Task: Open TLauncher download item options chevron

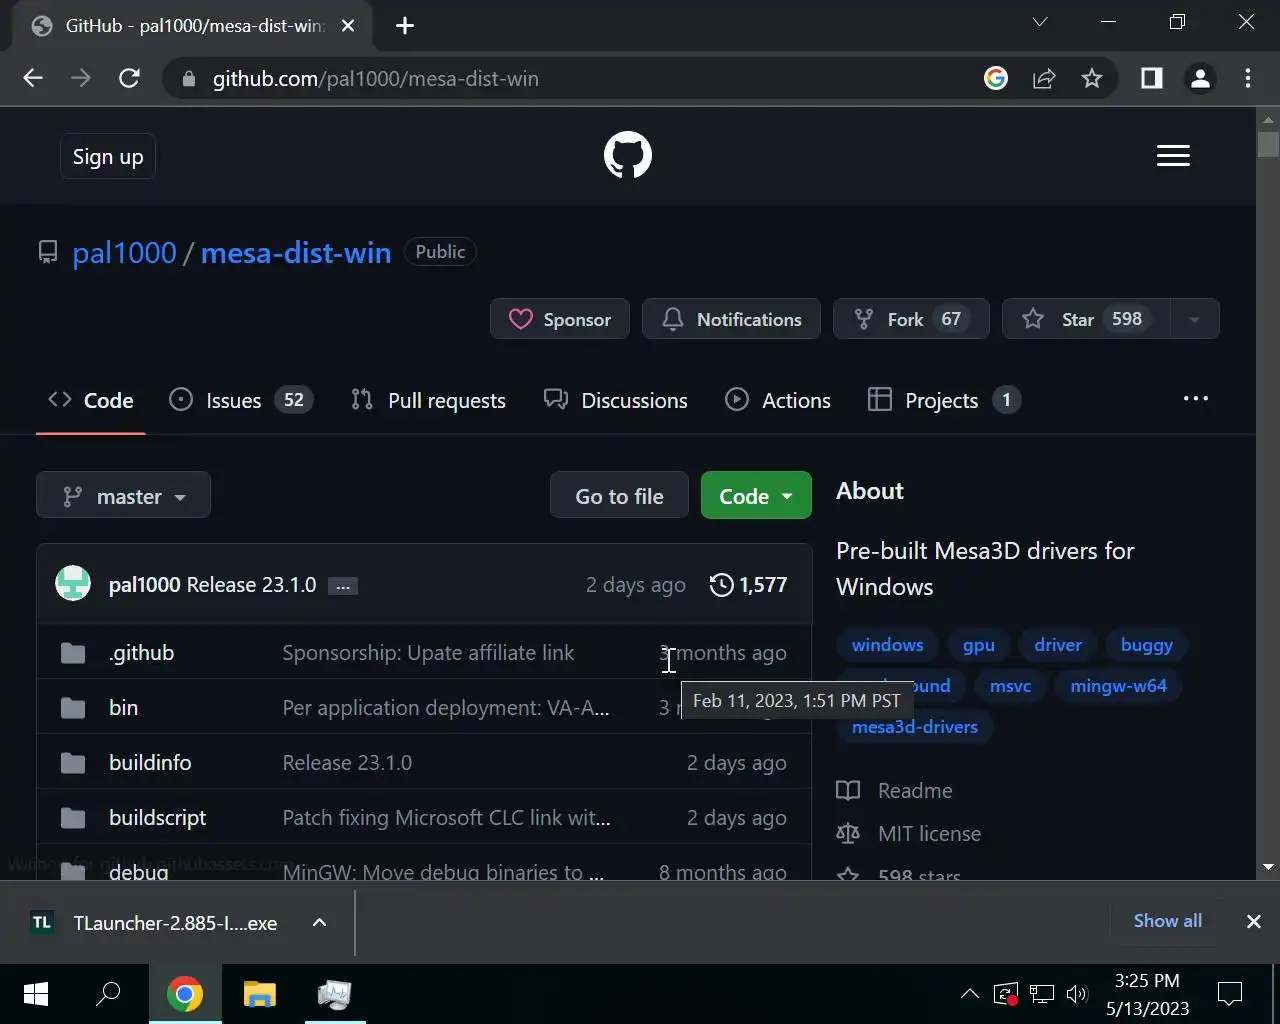Action: (320, 922)
